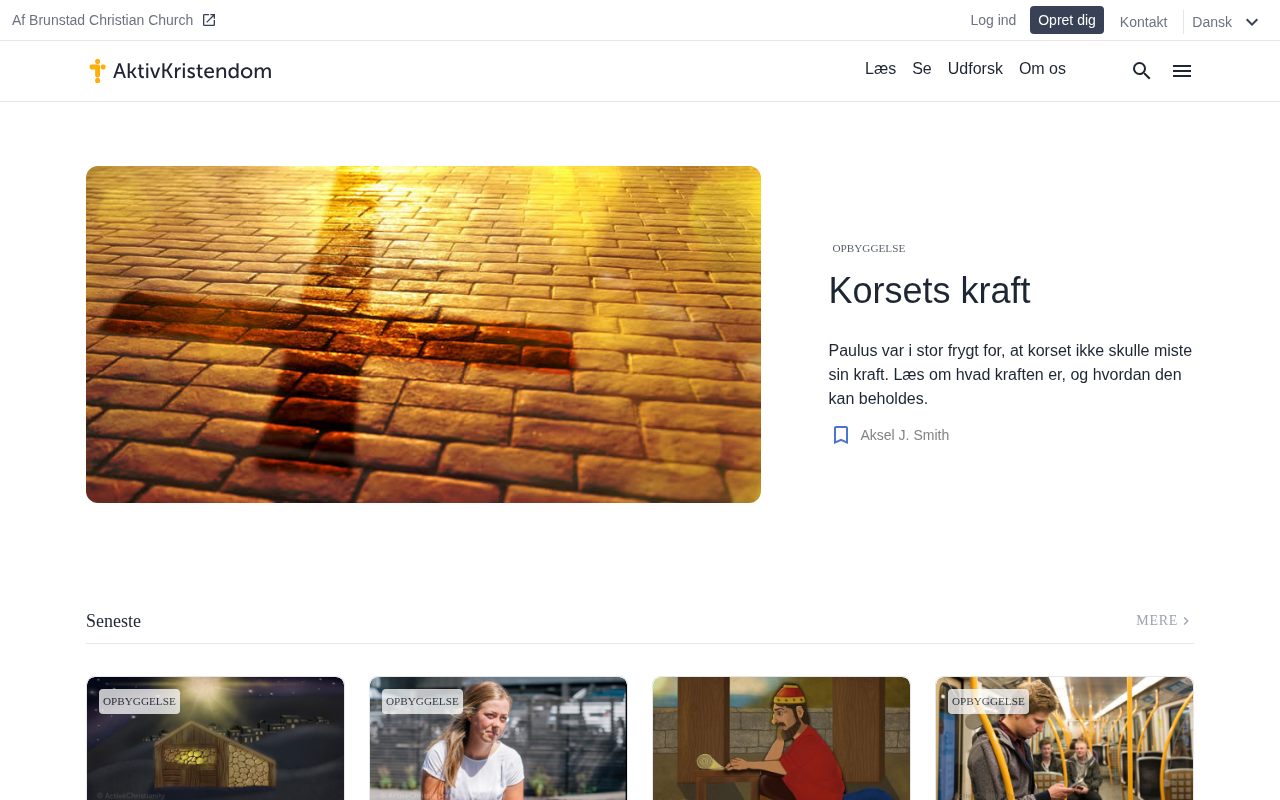The width and height of the screenshot is (1280, 800).
Task: Open the Udforsk menu
Action: (x=975, y=69)
